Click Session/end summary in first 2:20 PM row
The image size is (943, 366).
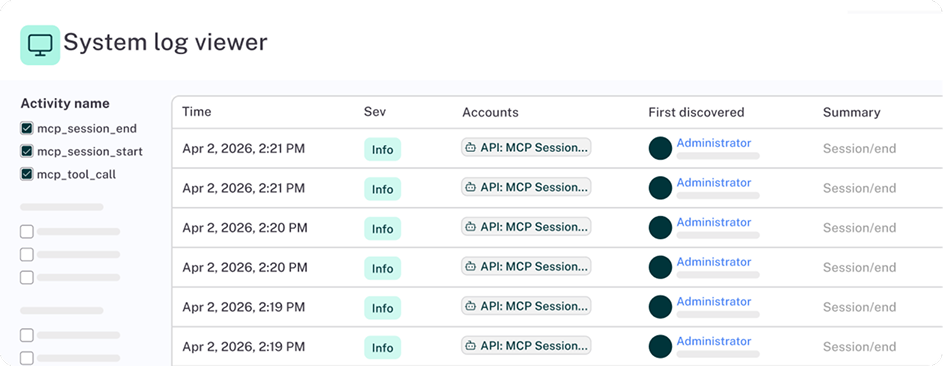coord(859,228)
